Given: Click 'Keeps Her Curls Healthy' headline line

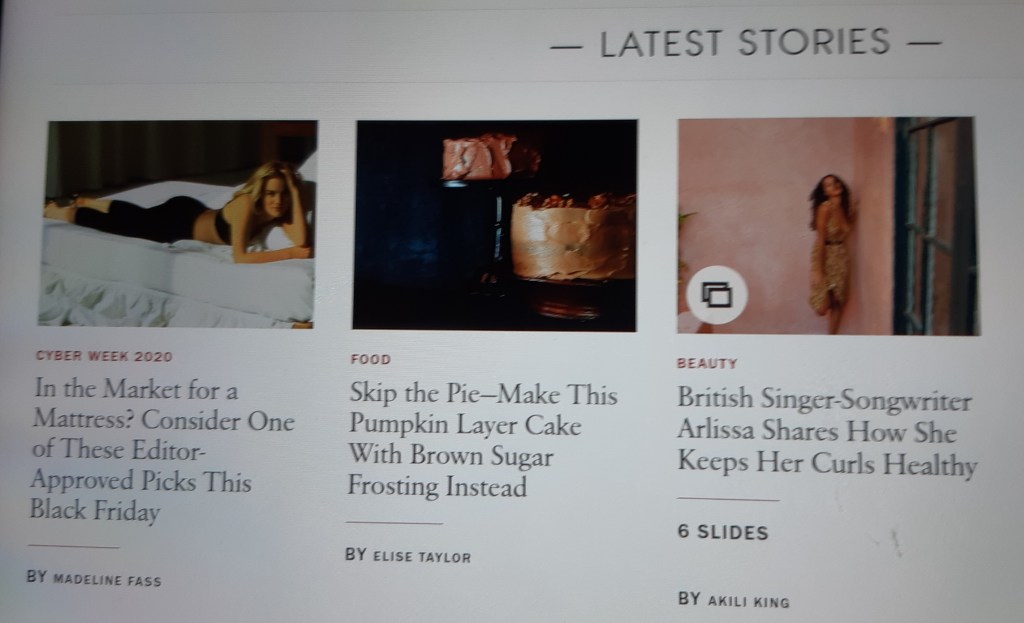Looking at the screenshot, I should point(827,464).
